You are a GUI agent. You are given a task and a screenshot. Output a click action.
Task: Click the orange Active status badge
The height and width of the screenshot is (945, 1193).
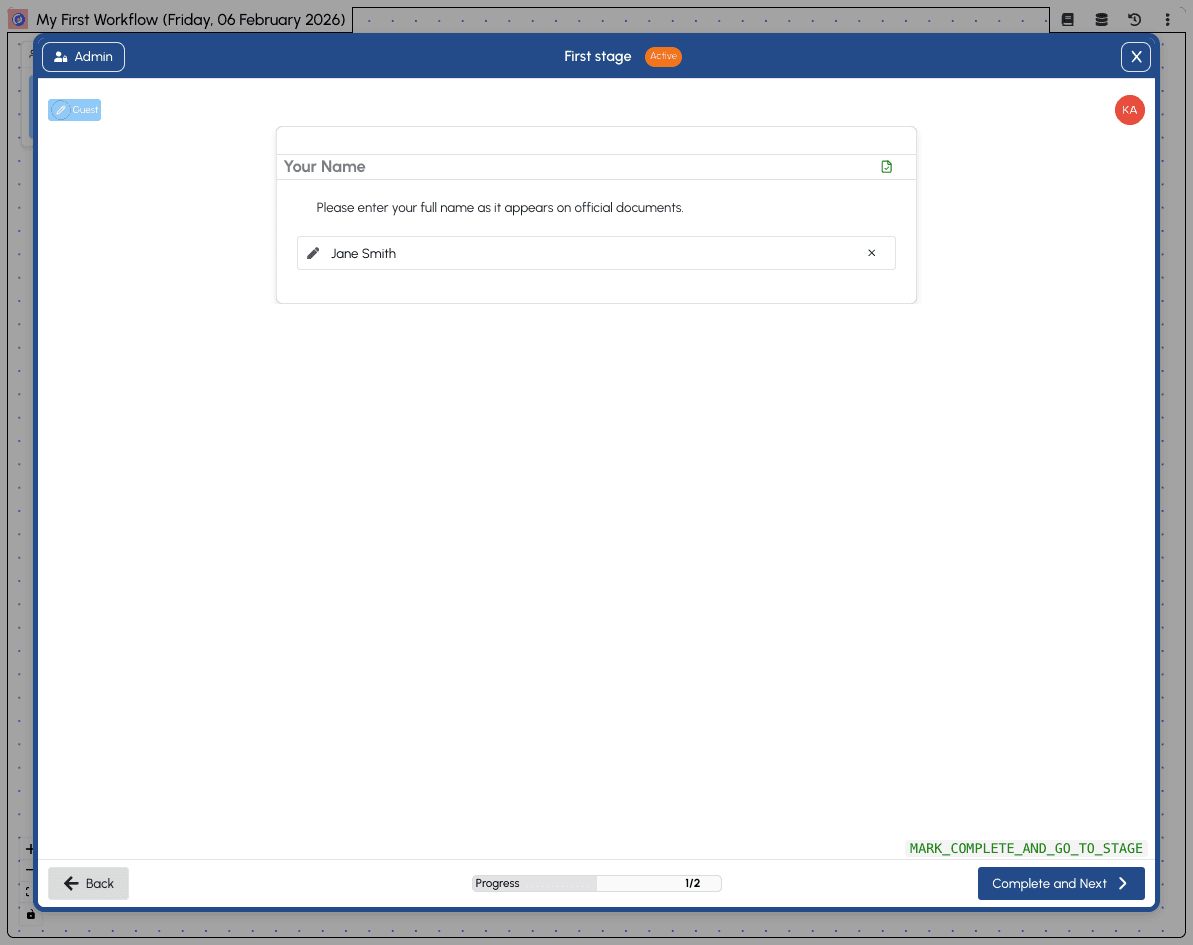(x=663, y=57)
